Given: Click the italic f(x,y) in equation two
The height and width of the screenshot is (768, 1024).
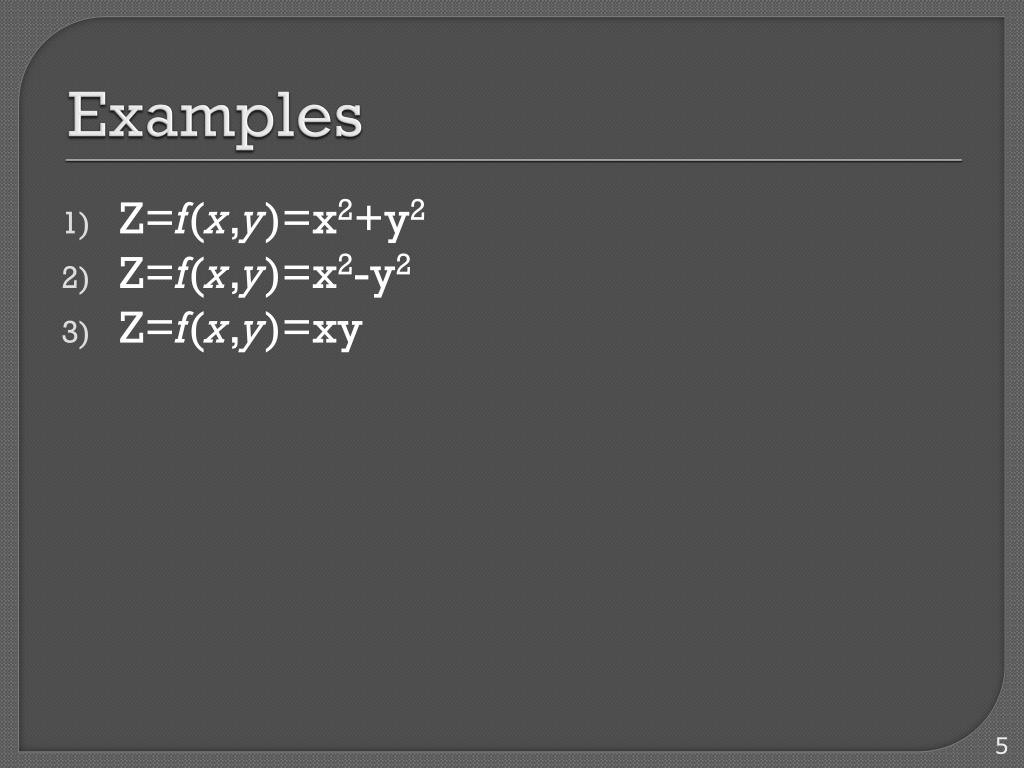Looking at the screenshot, I should (x=227, y=275).
